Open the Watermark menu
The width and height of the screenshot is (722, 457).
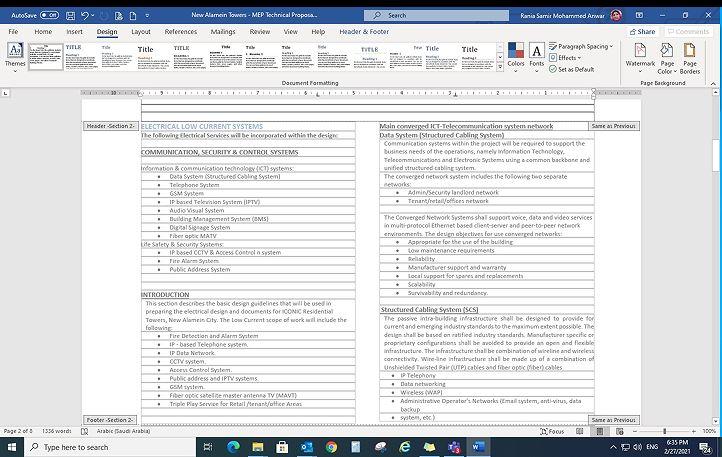(640, 58)
